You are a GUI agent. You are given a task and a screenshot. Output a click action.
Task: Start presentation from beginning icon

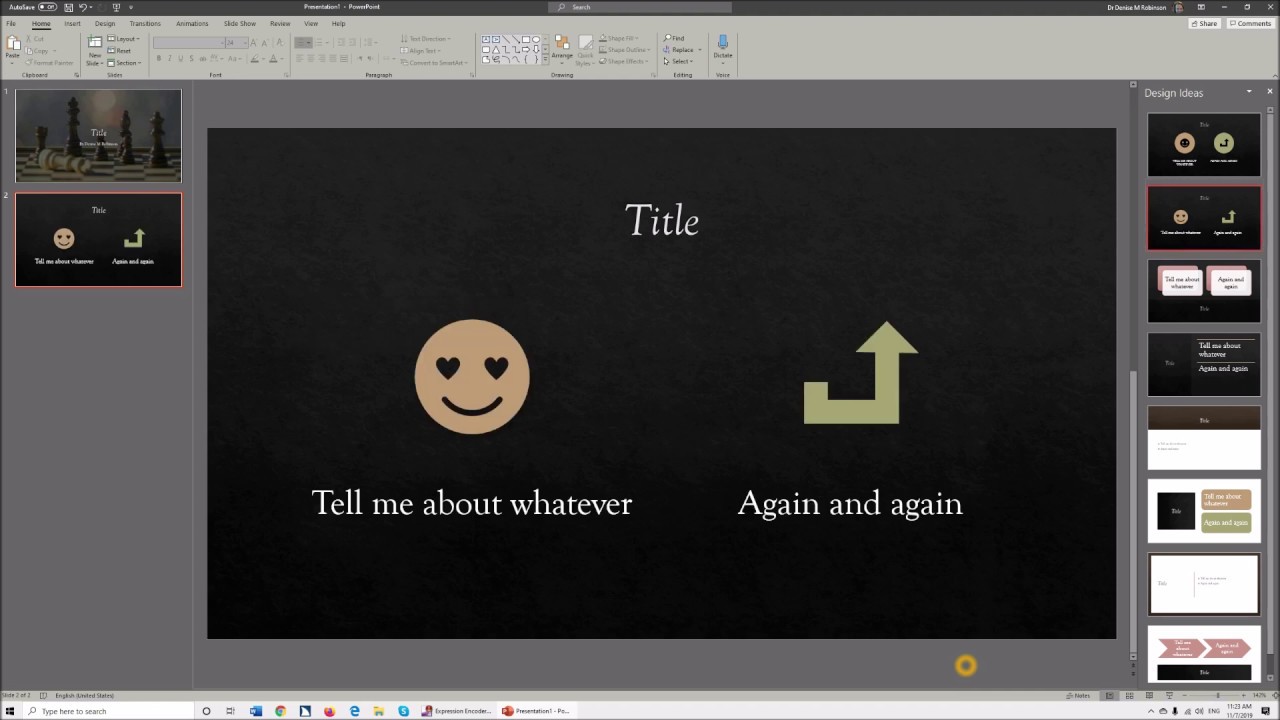116,7
